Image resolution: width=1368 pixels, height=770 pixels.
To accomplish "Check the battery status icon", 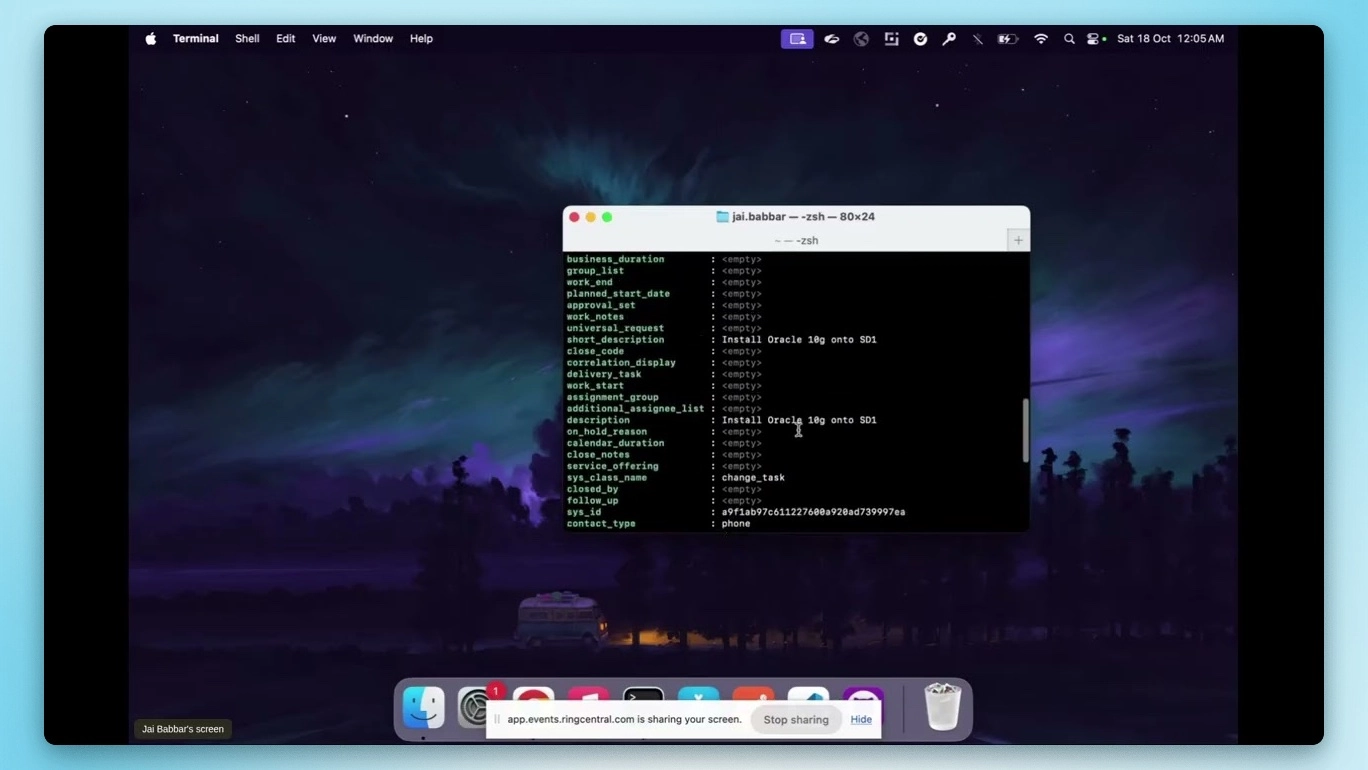I will point(1006,38).
